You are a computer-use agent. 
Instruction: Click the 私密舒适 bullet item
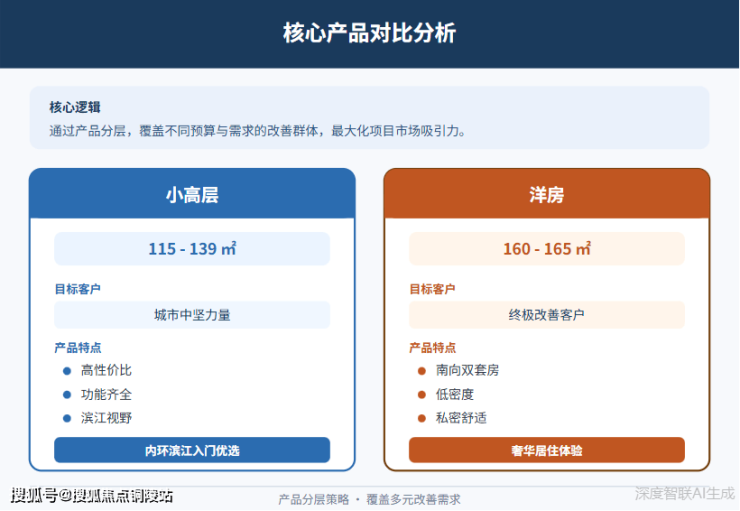pos(452,418)
